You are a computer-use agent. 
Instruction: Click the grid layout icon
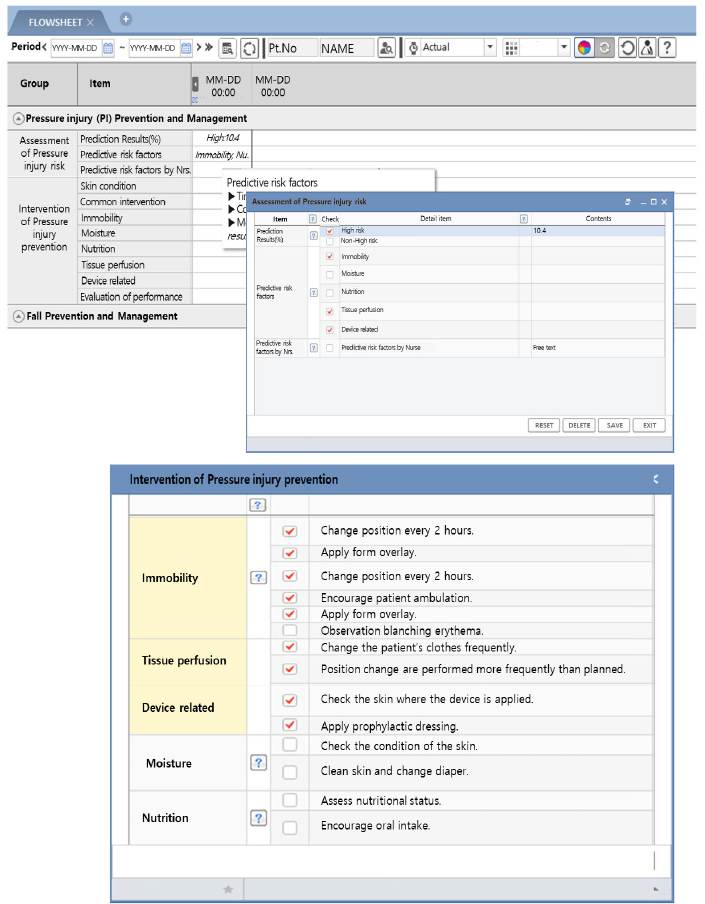point(511,48)
